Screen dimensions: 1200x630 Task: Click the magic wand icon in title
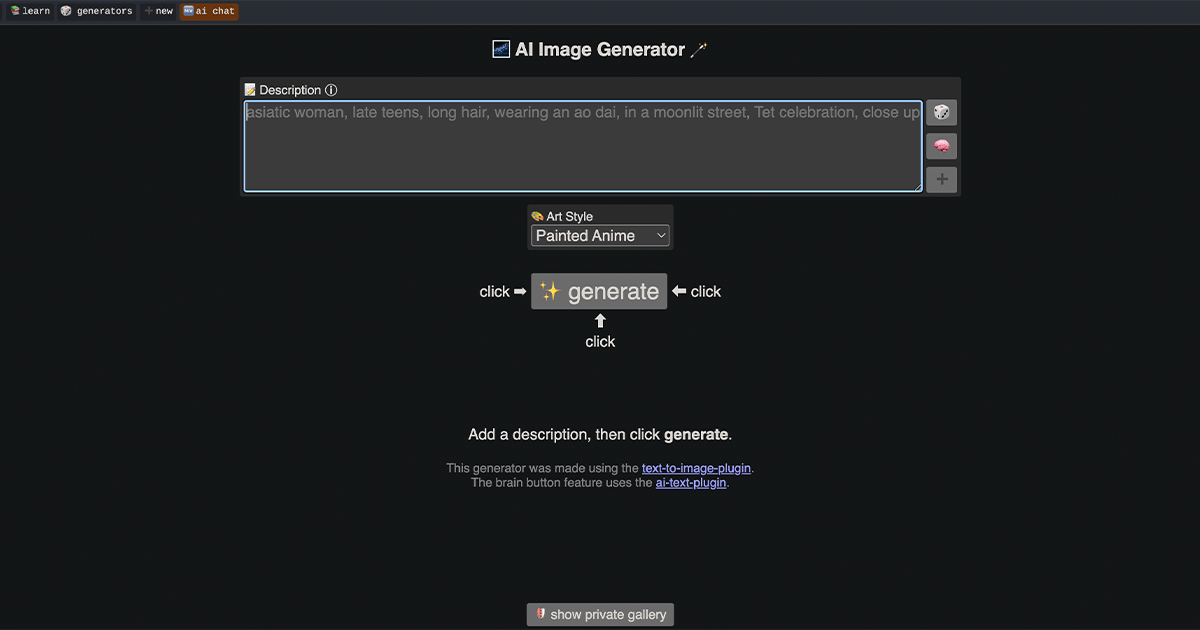pyautogui.click(x=699, y=50)
